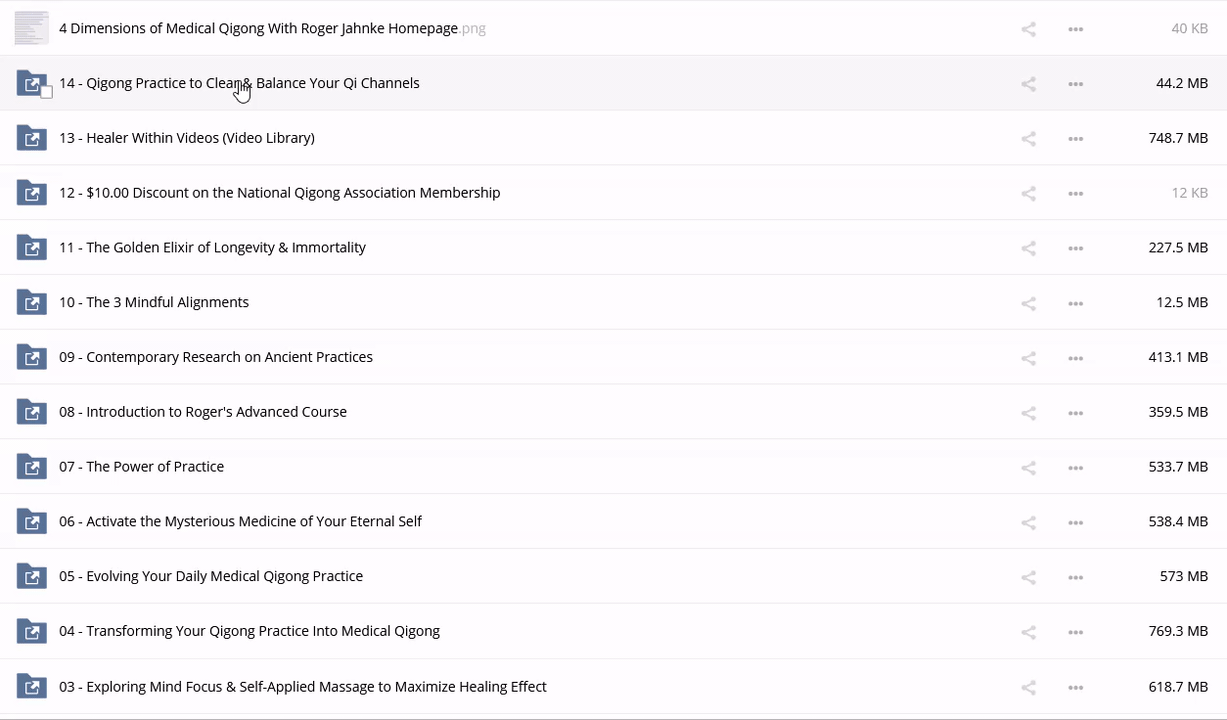Tick the checkbox on folder 14 Qigong Practice
Image resolution: width=1227 pixels, height=720 pixels.
[46, 93]
